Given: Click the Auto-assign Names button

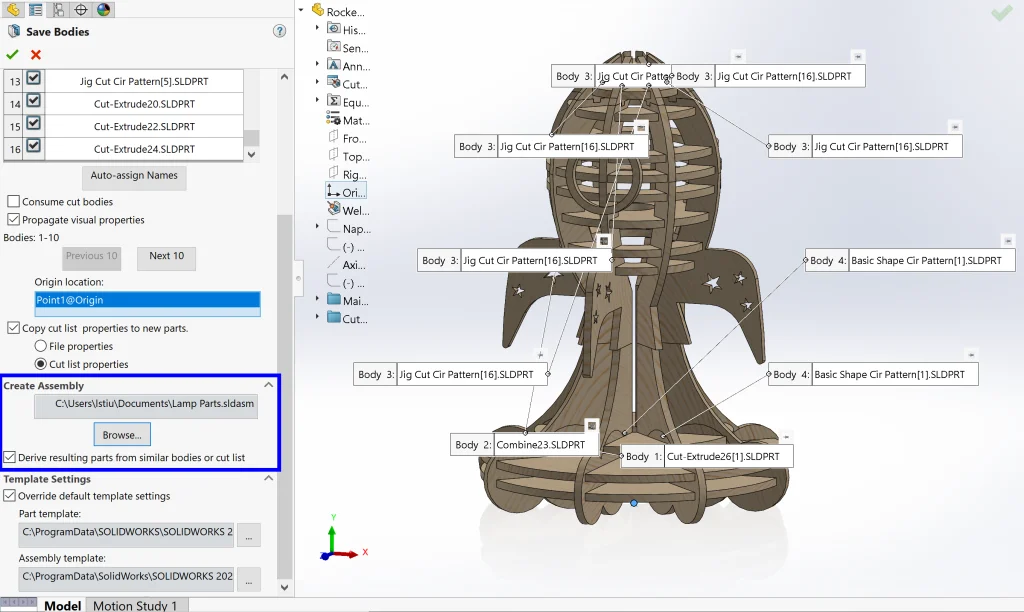Looking at the screenshot, I should (134, 176).
